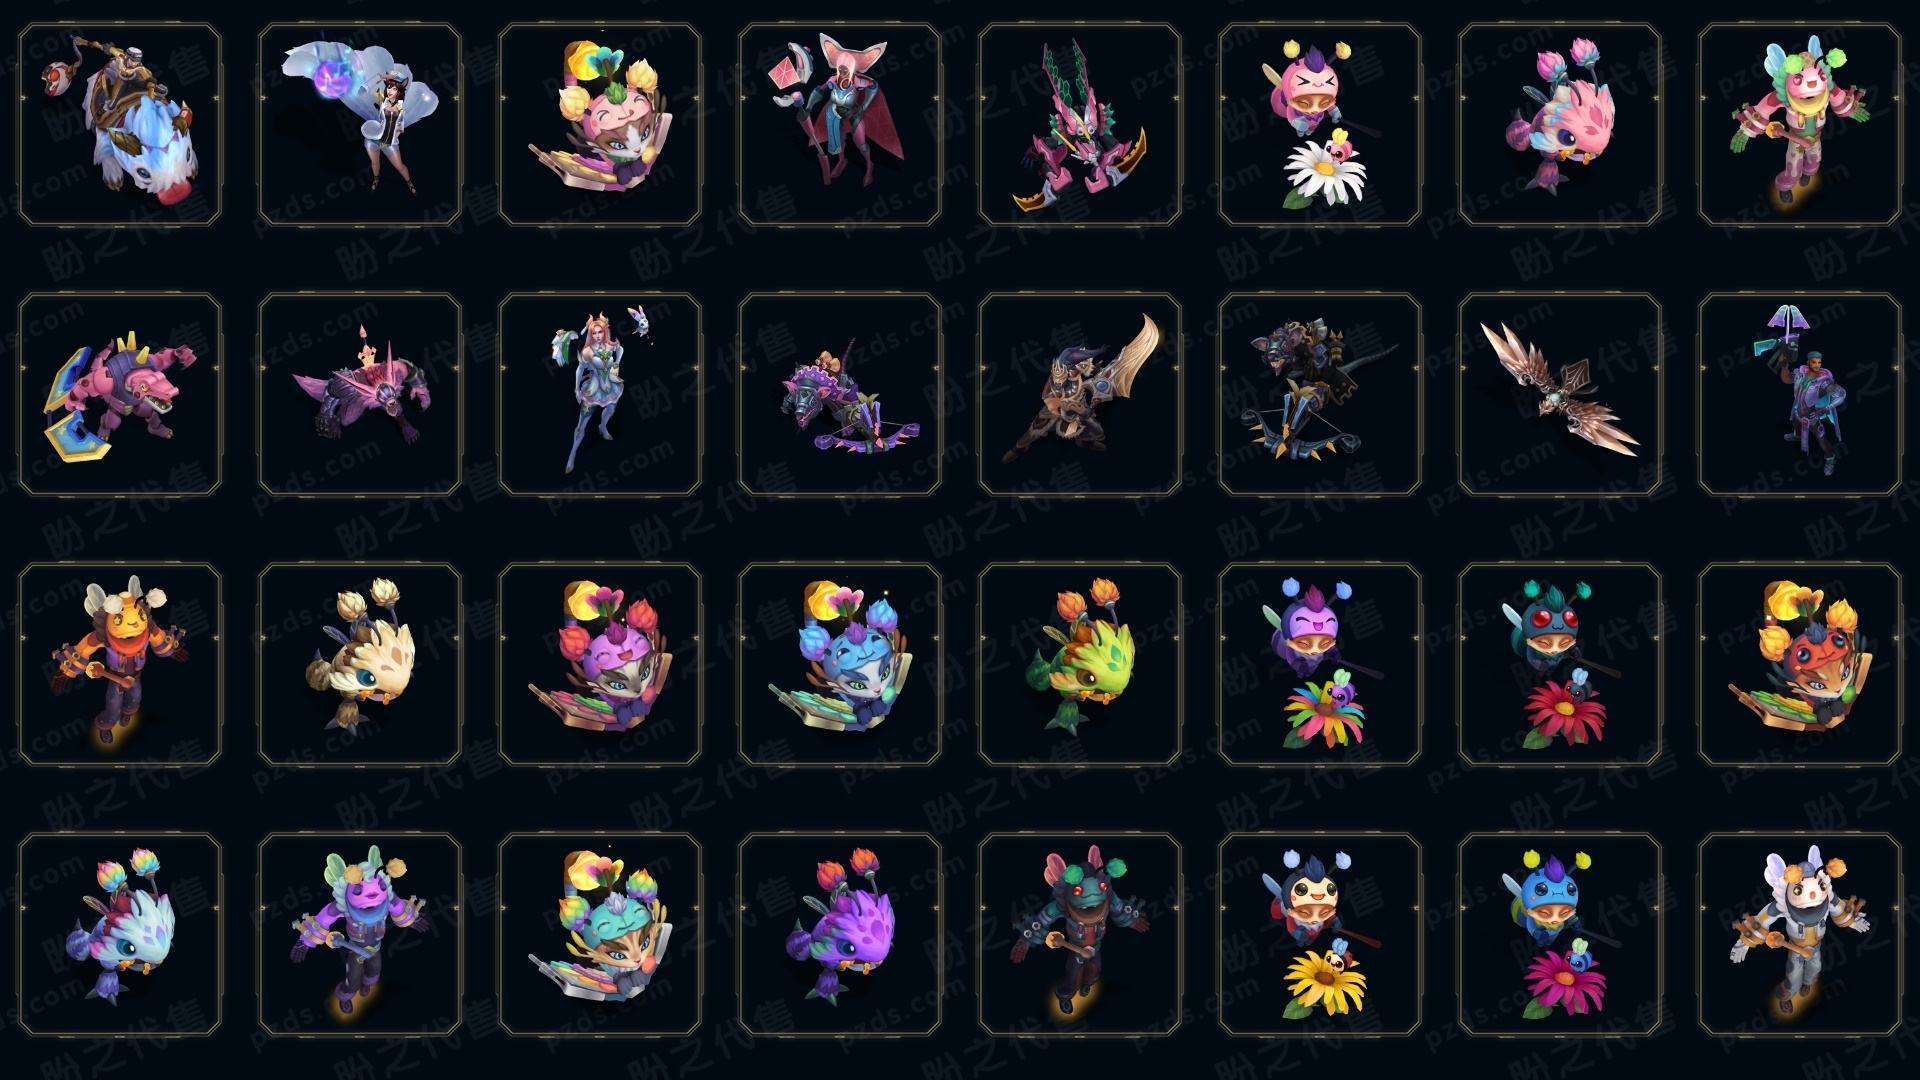Select black bee Teemo with yellow sunflower

pyautogui.click(x=1320, y=934)
